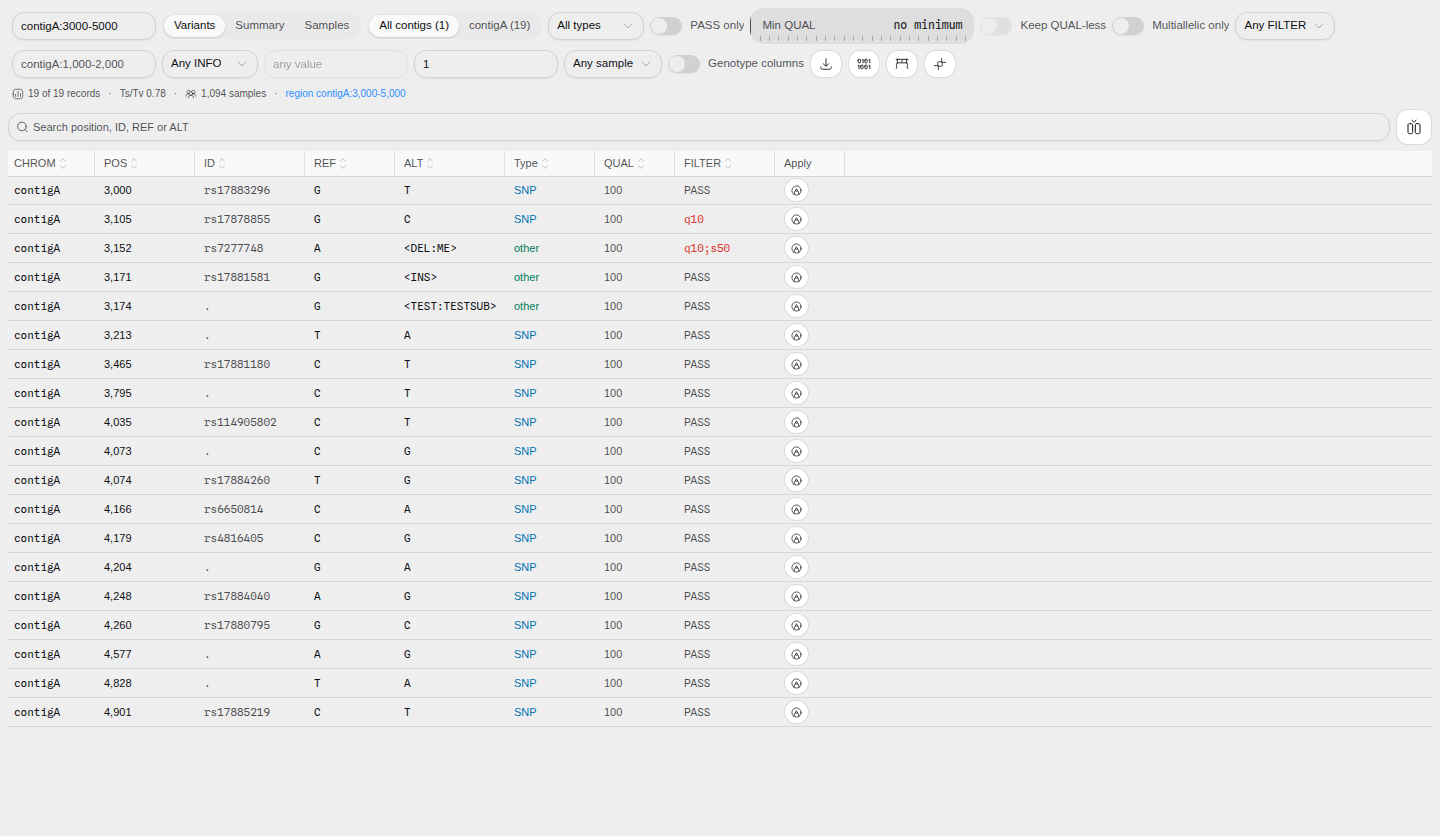Switch to the Samples tab
The image size is (1440, 836).
coord(327,26)
